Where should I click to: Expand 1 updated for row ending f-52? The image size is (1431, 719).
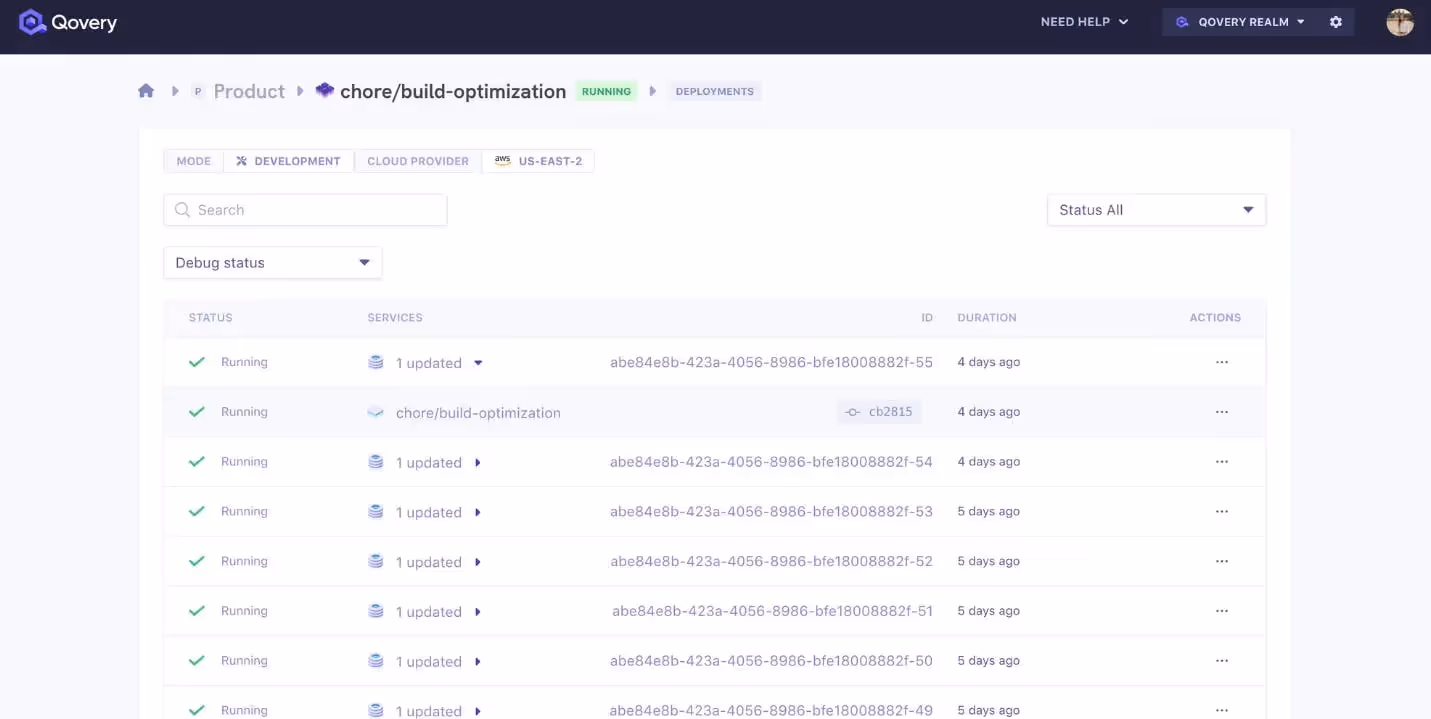478,562
